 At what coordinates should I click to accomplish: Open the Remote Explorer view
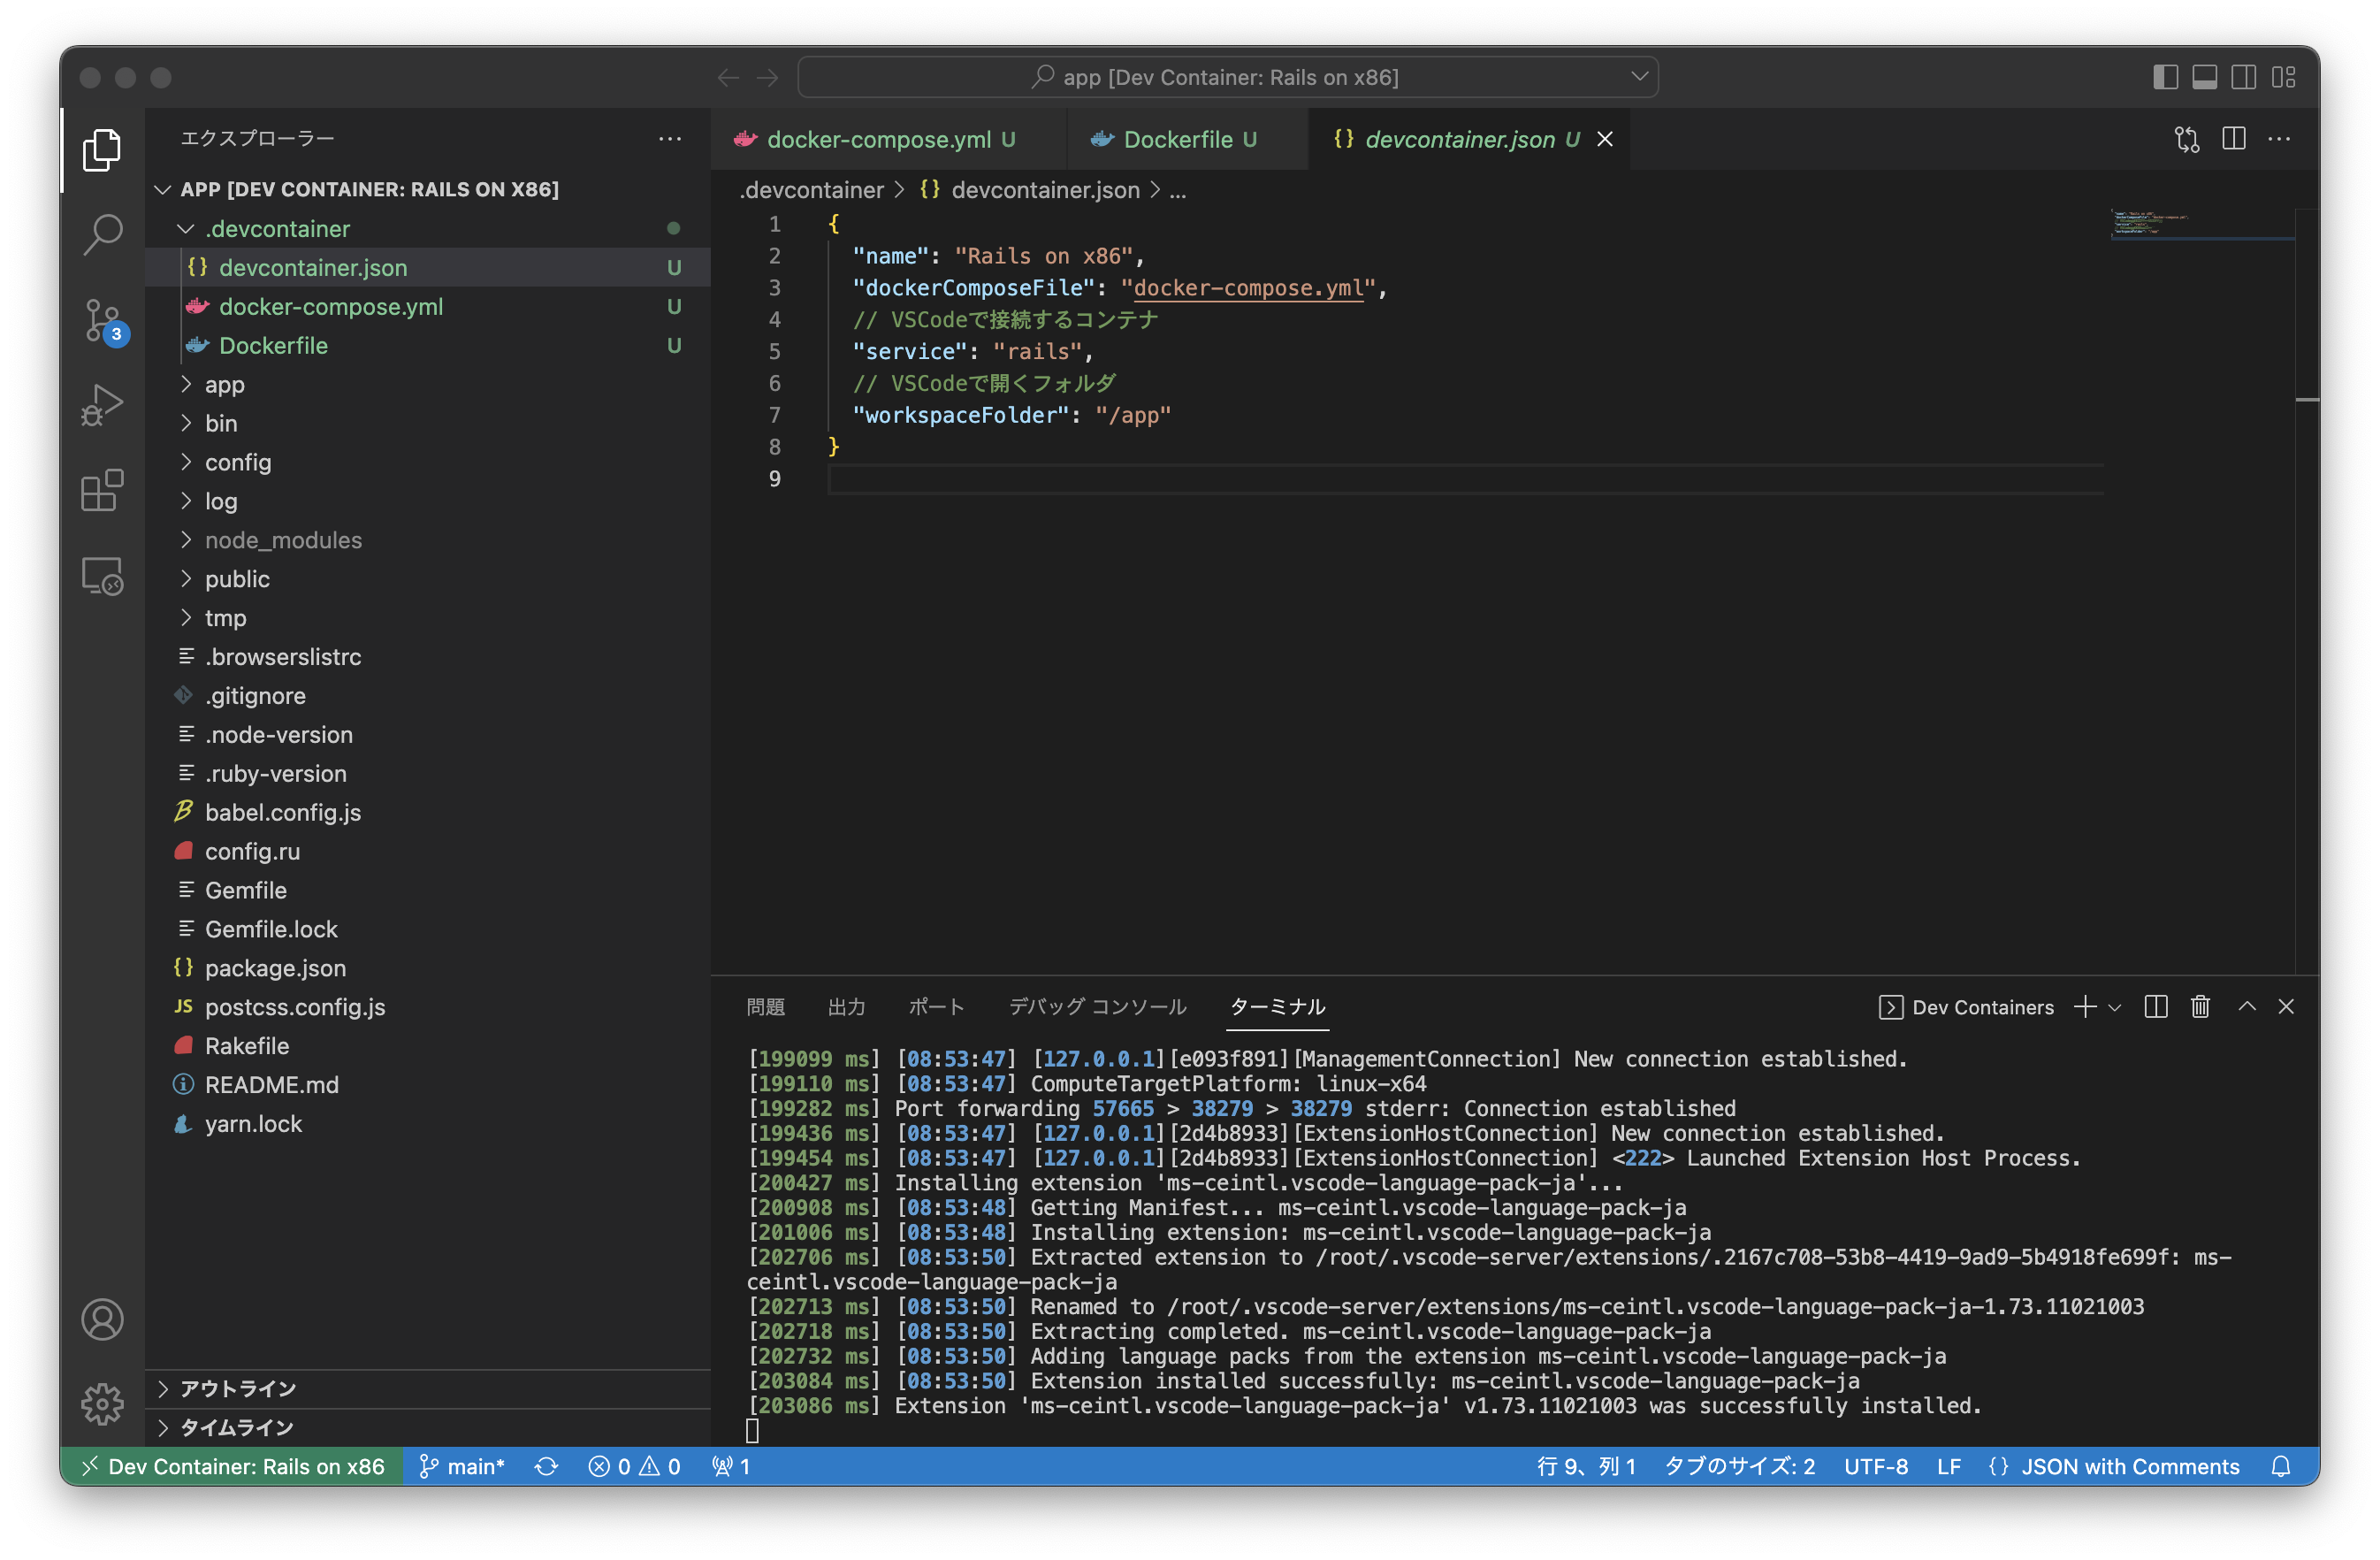(x=102, y=577)
